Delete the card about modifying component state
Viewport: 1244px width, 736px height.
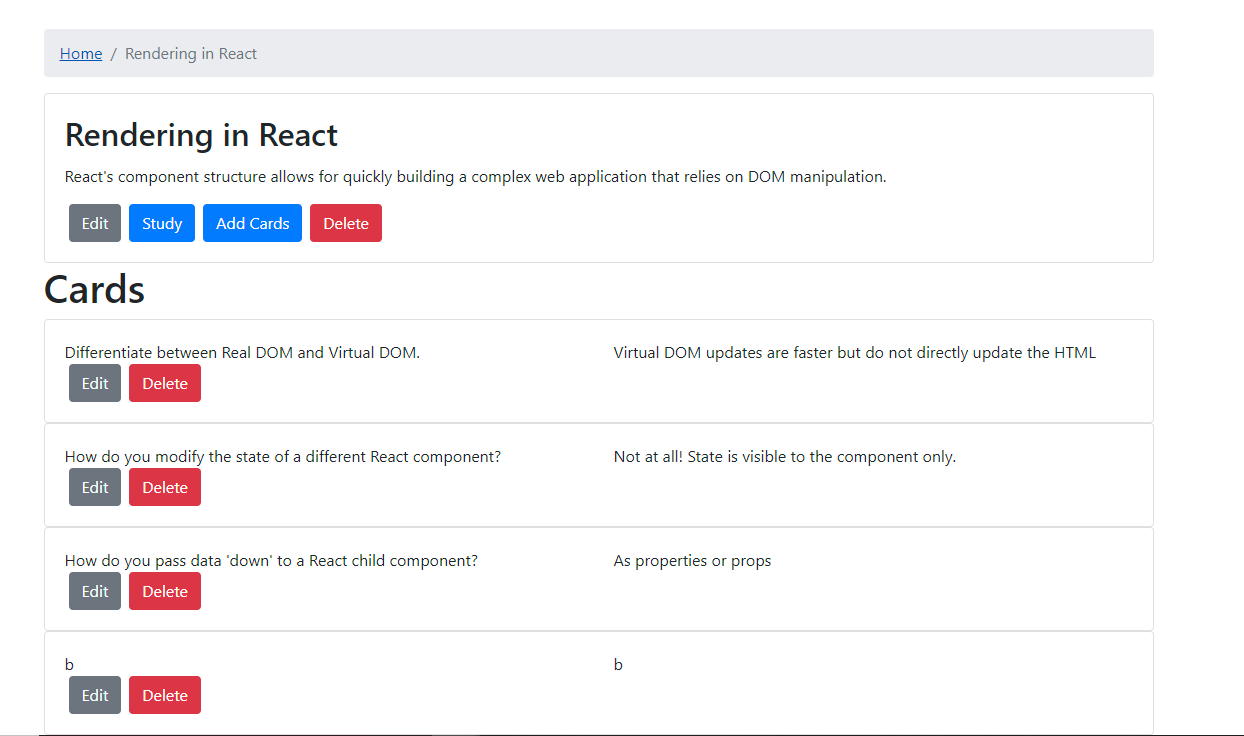164,486
